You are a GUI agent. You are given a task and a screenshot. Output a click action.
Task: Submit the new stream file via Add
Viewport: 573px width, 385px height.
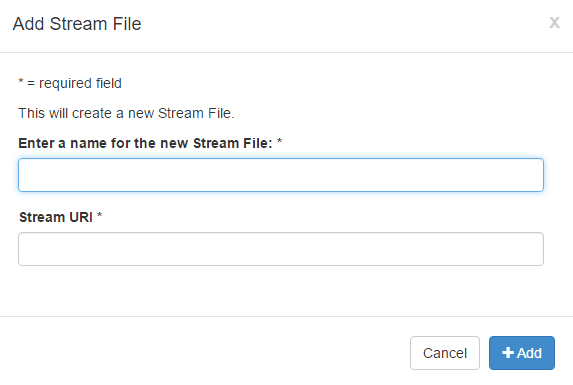(x=522, y=353)
